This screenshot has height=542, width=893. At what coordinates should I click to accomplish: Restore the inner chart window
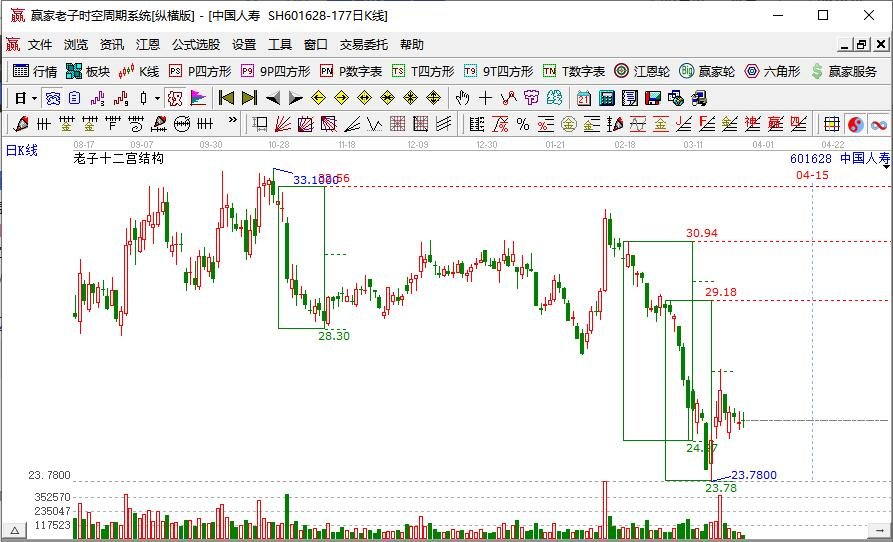point(861,44)
